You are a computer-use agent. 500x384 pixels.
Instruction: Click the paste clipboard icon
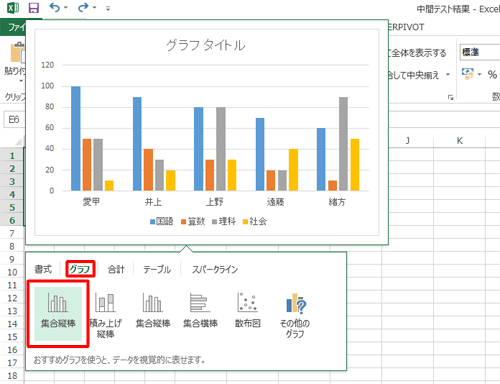point(17,52)
